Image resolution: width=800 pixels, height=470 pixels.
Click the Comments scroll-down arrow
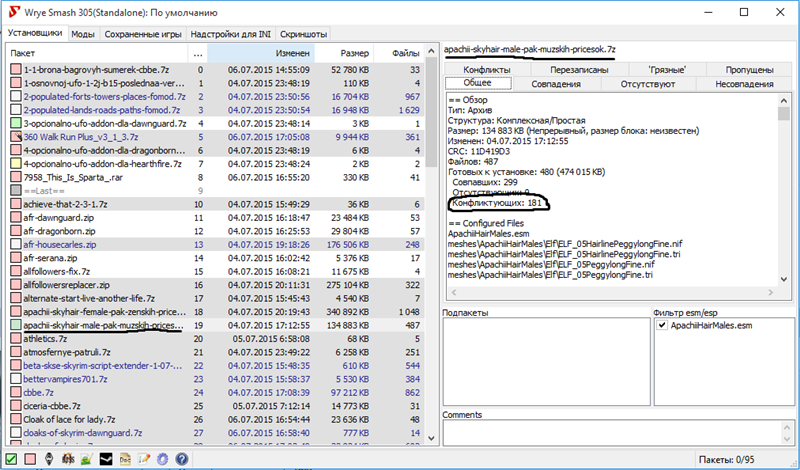(x=787, y=439)
